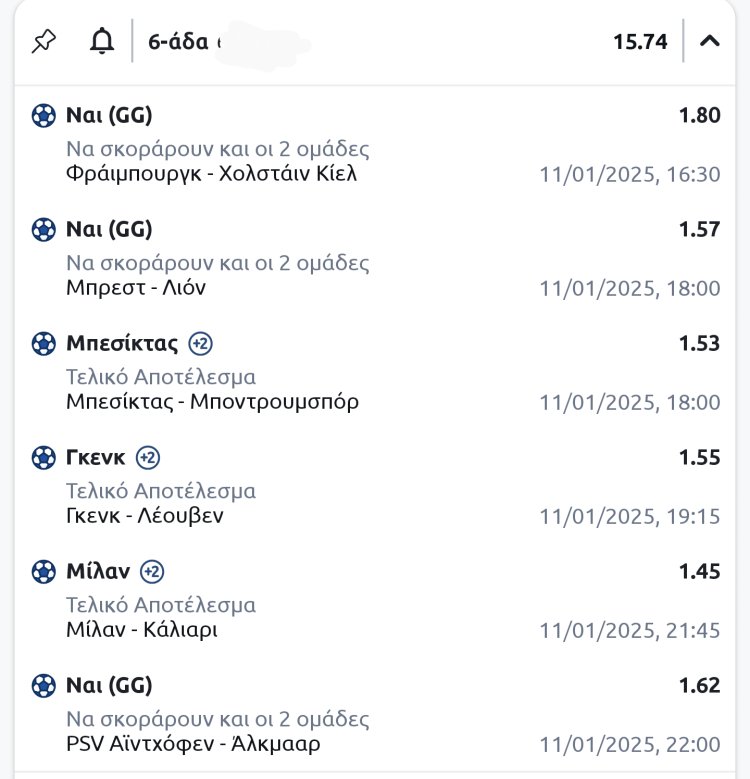Open the Μπεσίκτας - Μποντρουμσπόρ match

212,402
